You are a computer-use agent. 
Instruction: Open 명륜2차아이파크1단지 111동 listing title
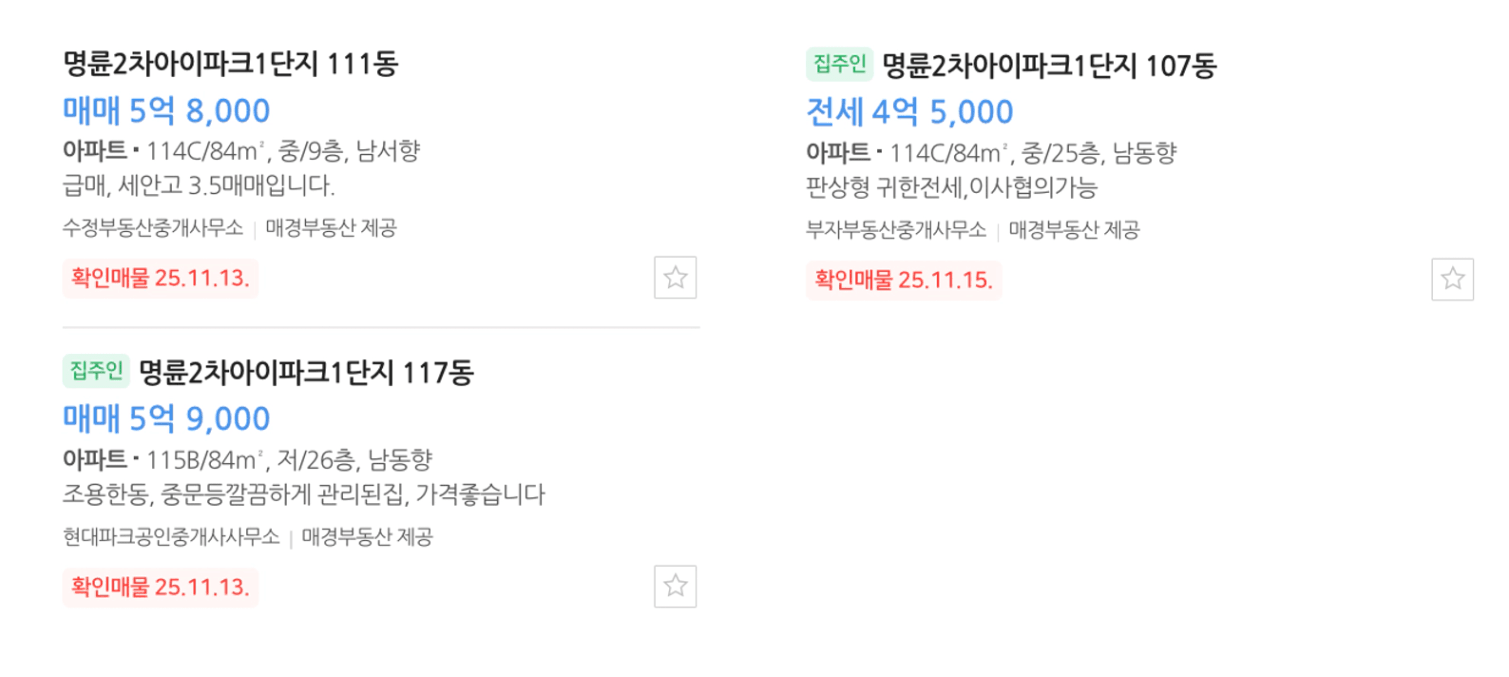pyautogui.click(x=230, y=65)
